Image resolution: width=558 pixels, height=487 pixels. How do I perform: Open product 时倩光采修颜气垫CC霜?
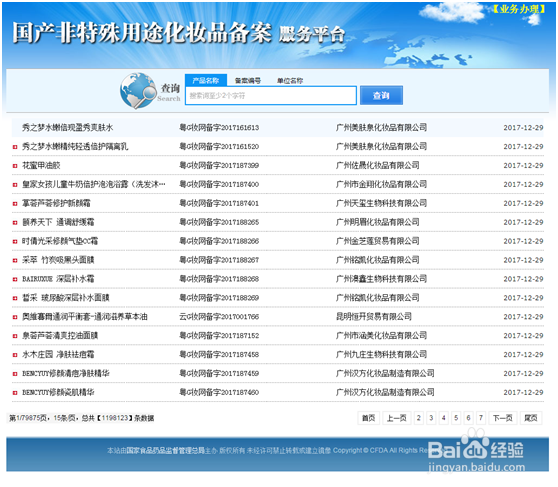60,241
